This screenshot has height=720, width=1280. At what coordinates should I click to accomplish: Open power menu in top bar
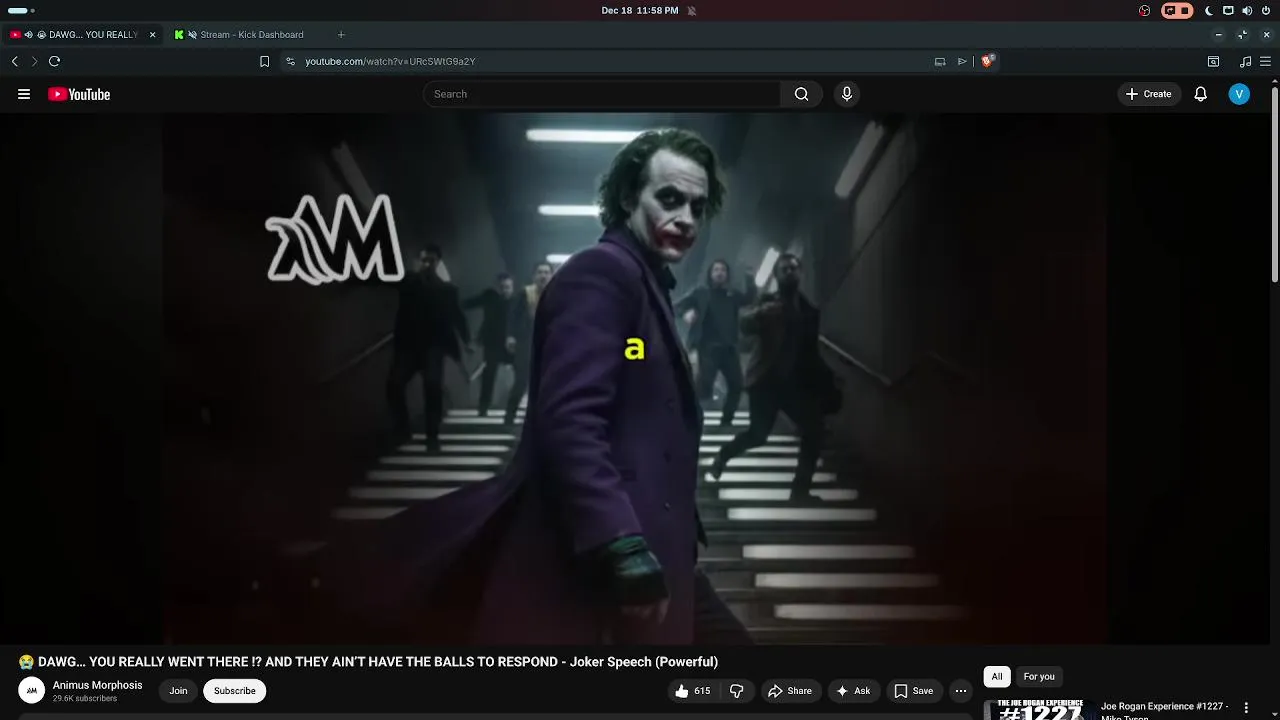(1266, 10)
